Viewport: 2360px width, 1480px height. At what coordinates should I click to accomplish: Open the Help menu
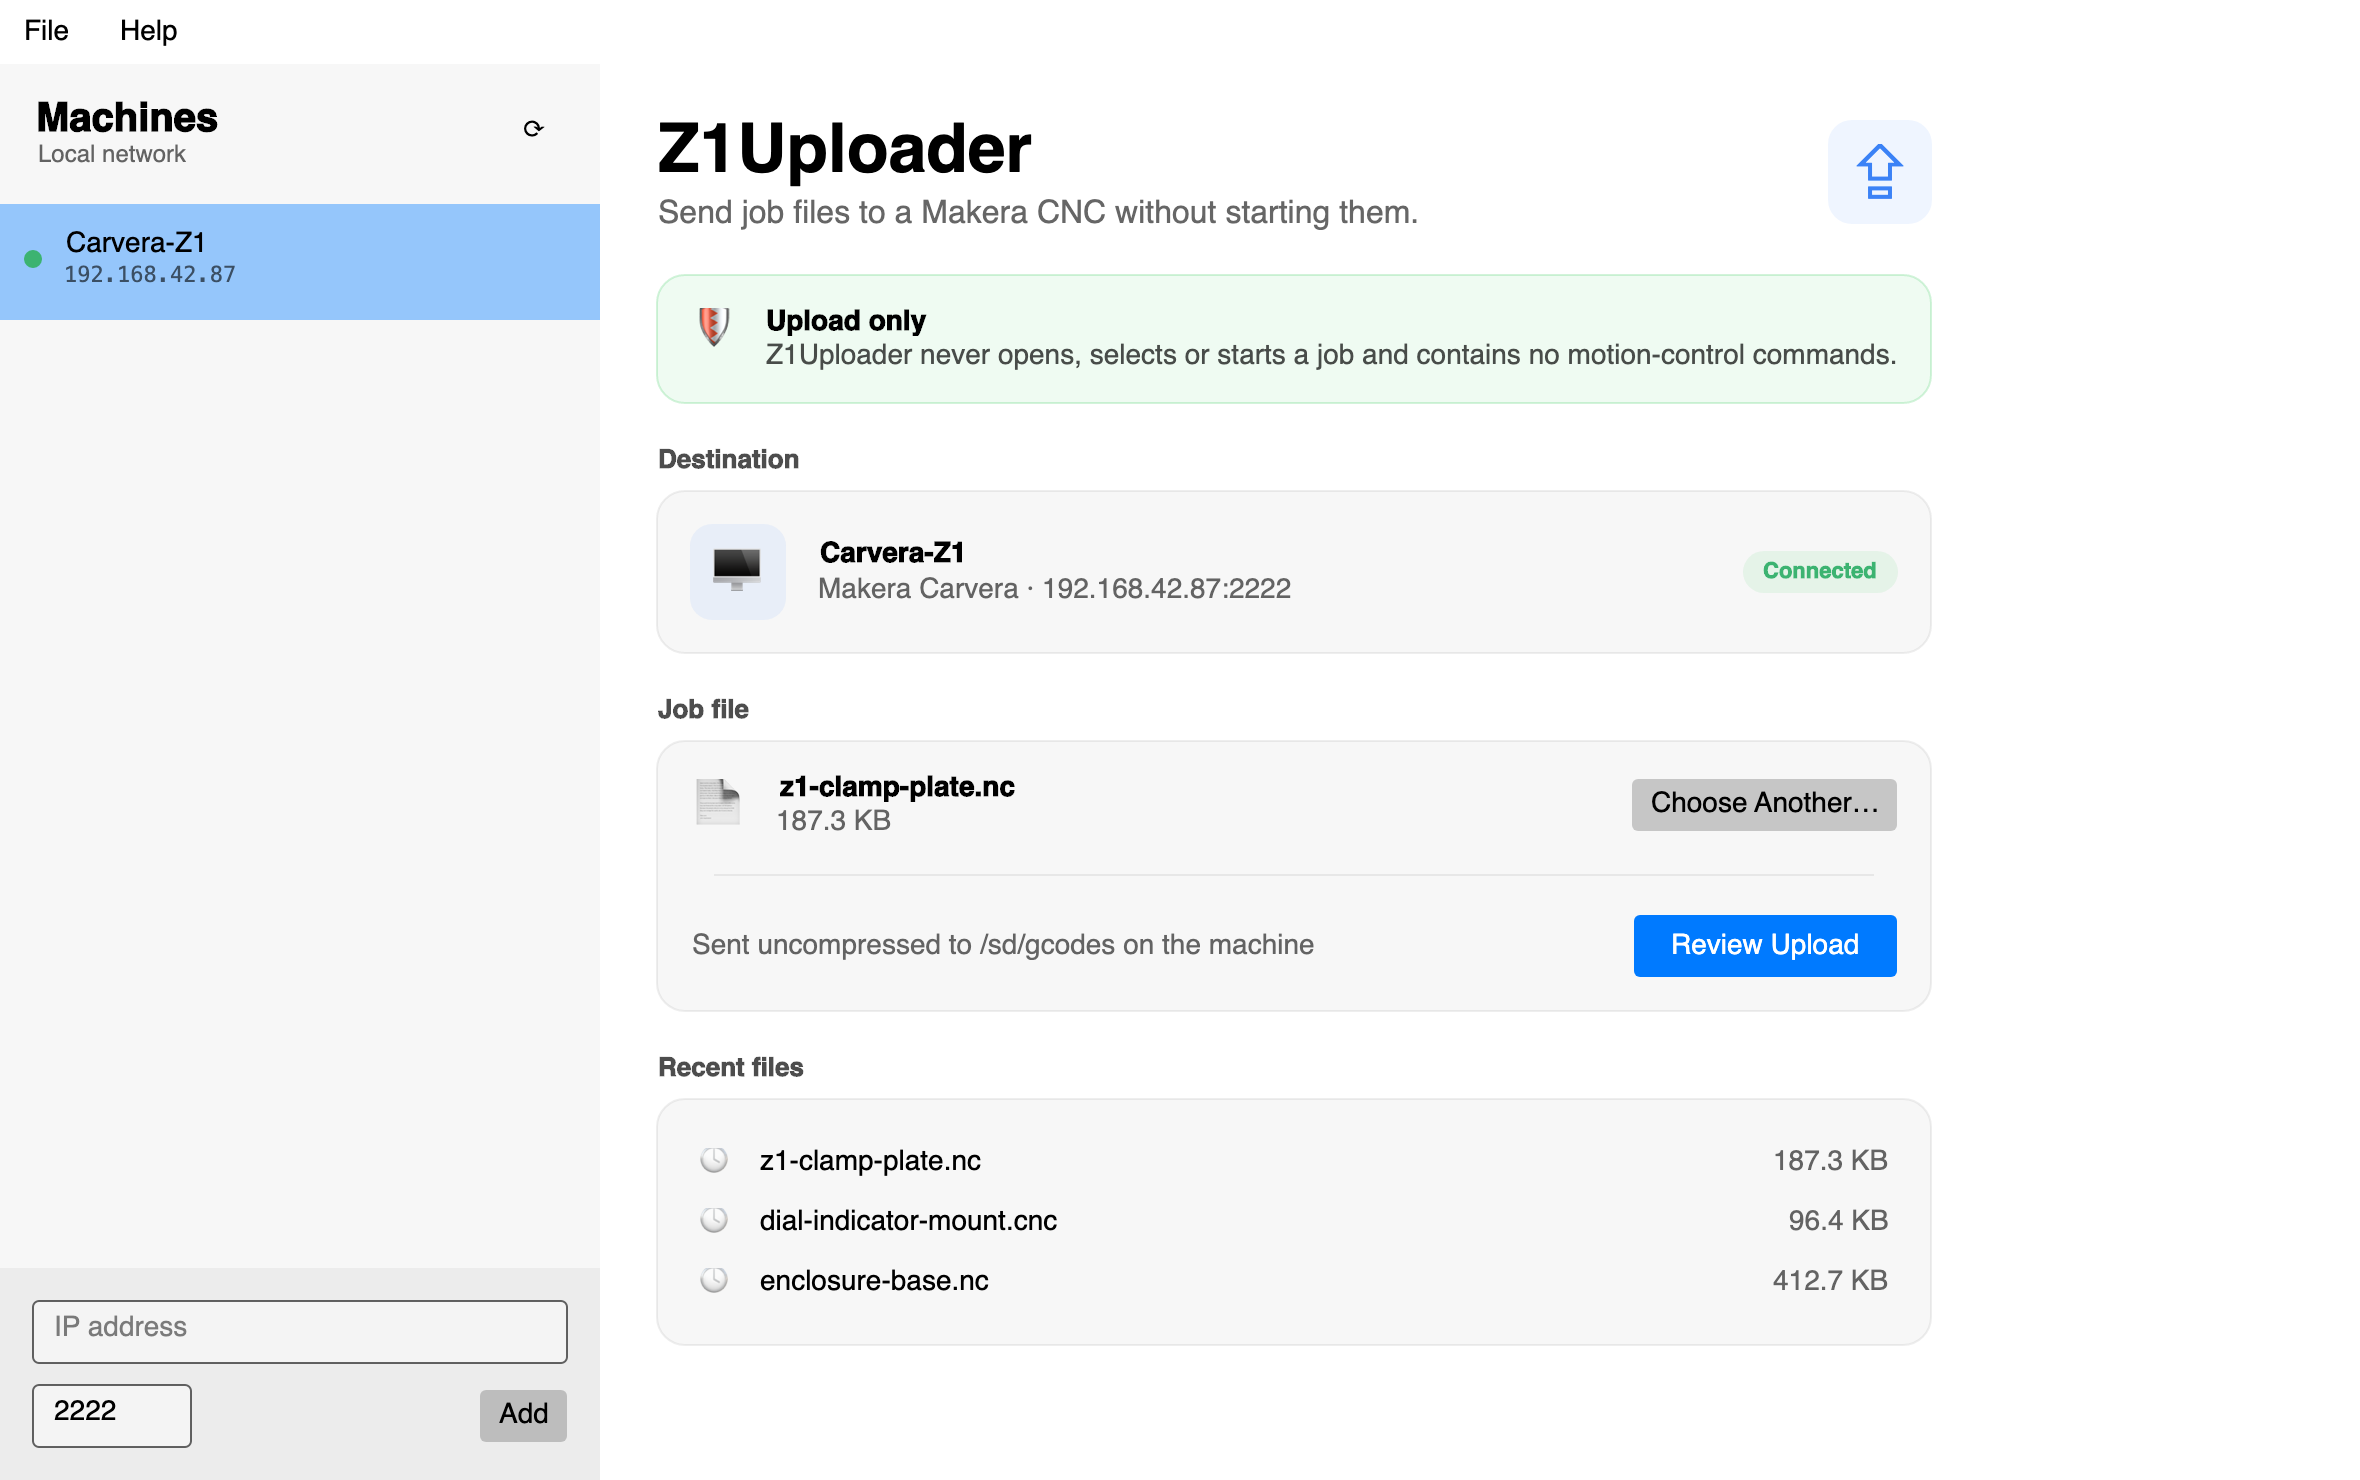click(x=148, y=30)
